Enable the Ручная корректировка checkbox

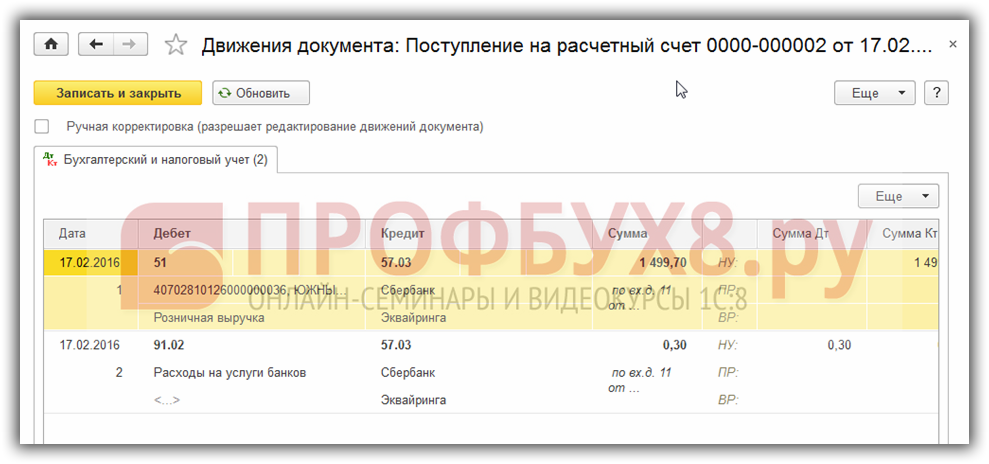click(42, 127)
